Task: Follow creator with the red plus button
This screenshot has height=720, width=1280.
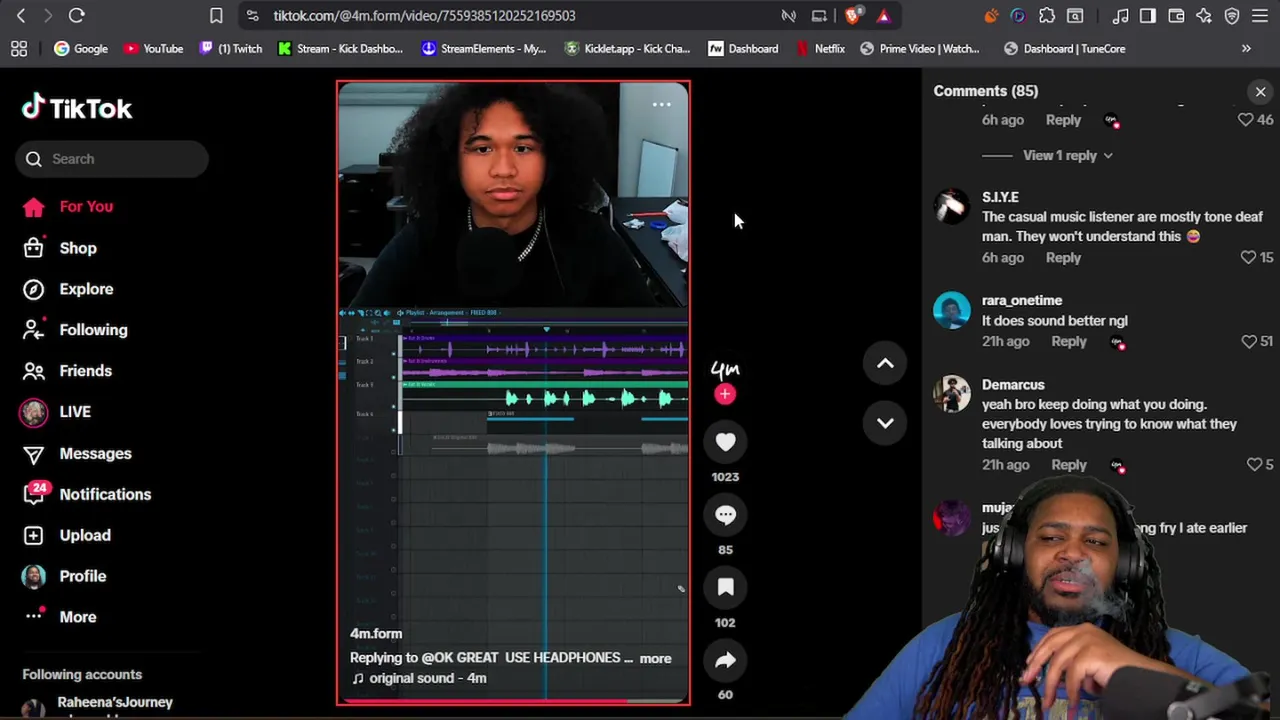Action: (x=725, y=395)
